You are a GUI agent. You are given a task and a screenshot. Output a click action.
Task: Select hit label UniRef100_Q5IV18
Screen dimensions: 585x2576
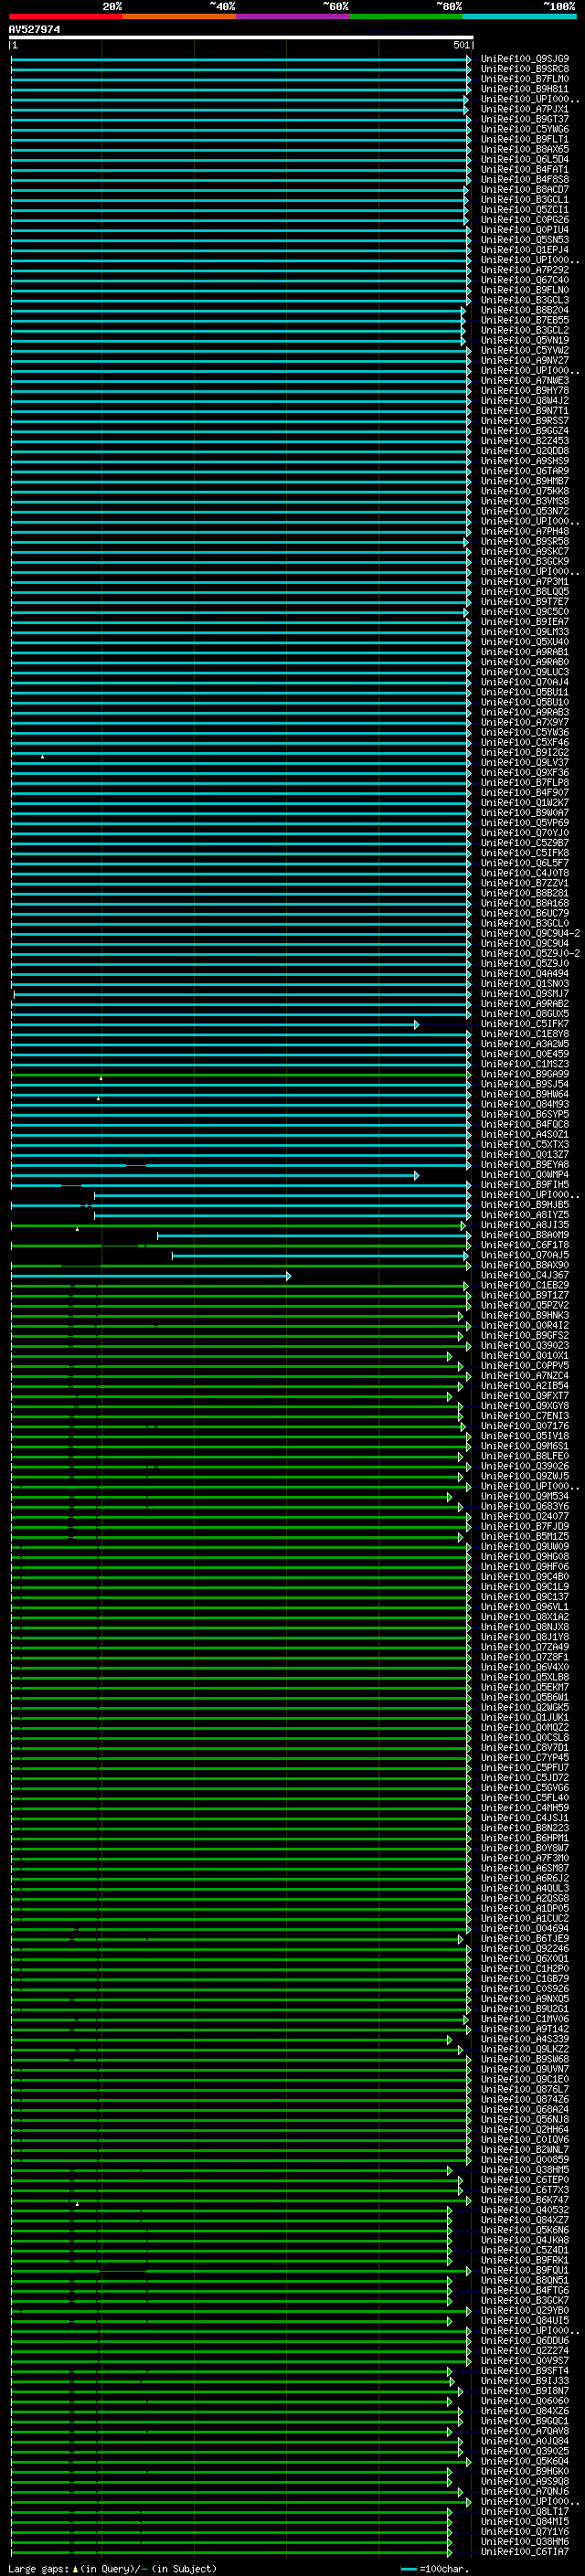pyautogui.click(x=525, y=1436)
